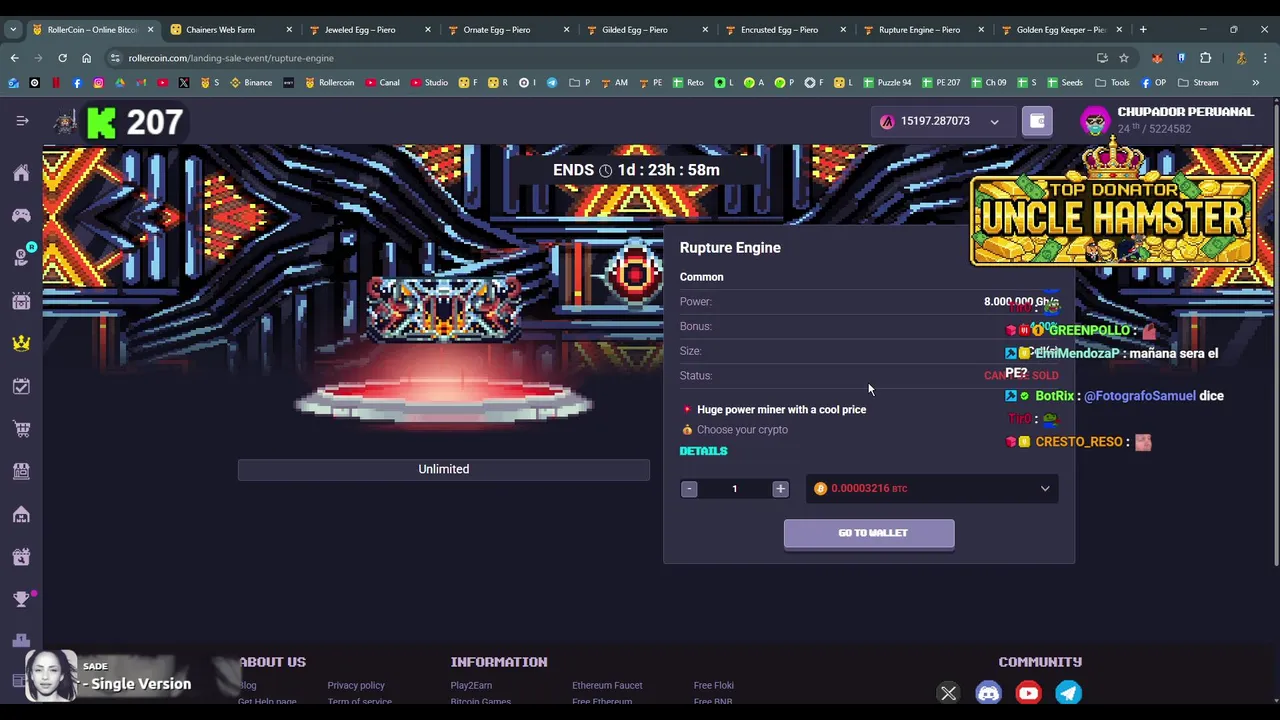Open the Telegram community icon

[x=1068, y=693]
